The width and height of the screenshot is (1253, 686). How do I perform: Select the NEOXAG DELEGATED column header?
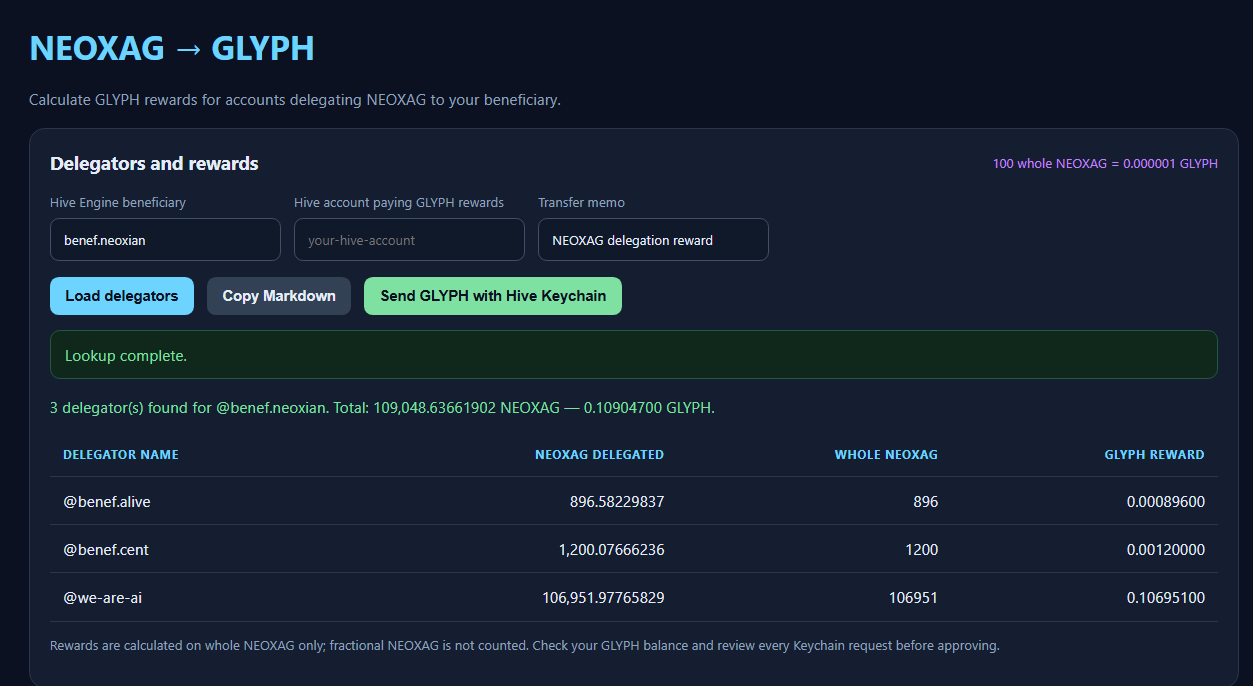click(x=599, y=455)
